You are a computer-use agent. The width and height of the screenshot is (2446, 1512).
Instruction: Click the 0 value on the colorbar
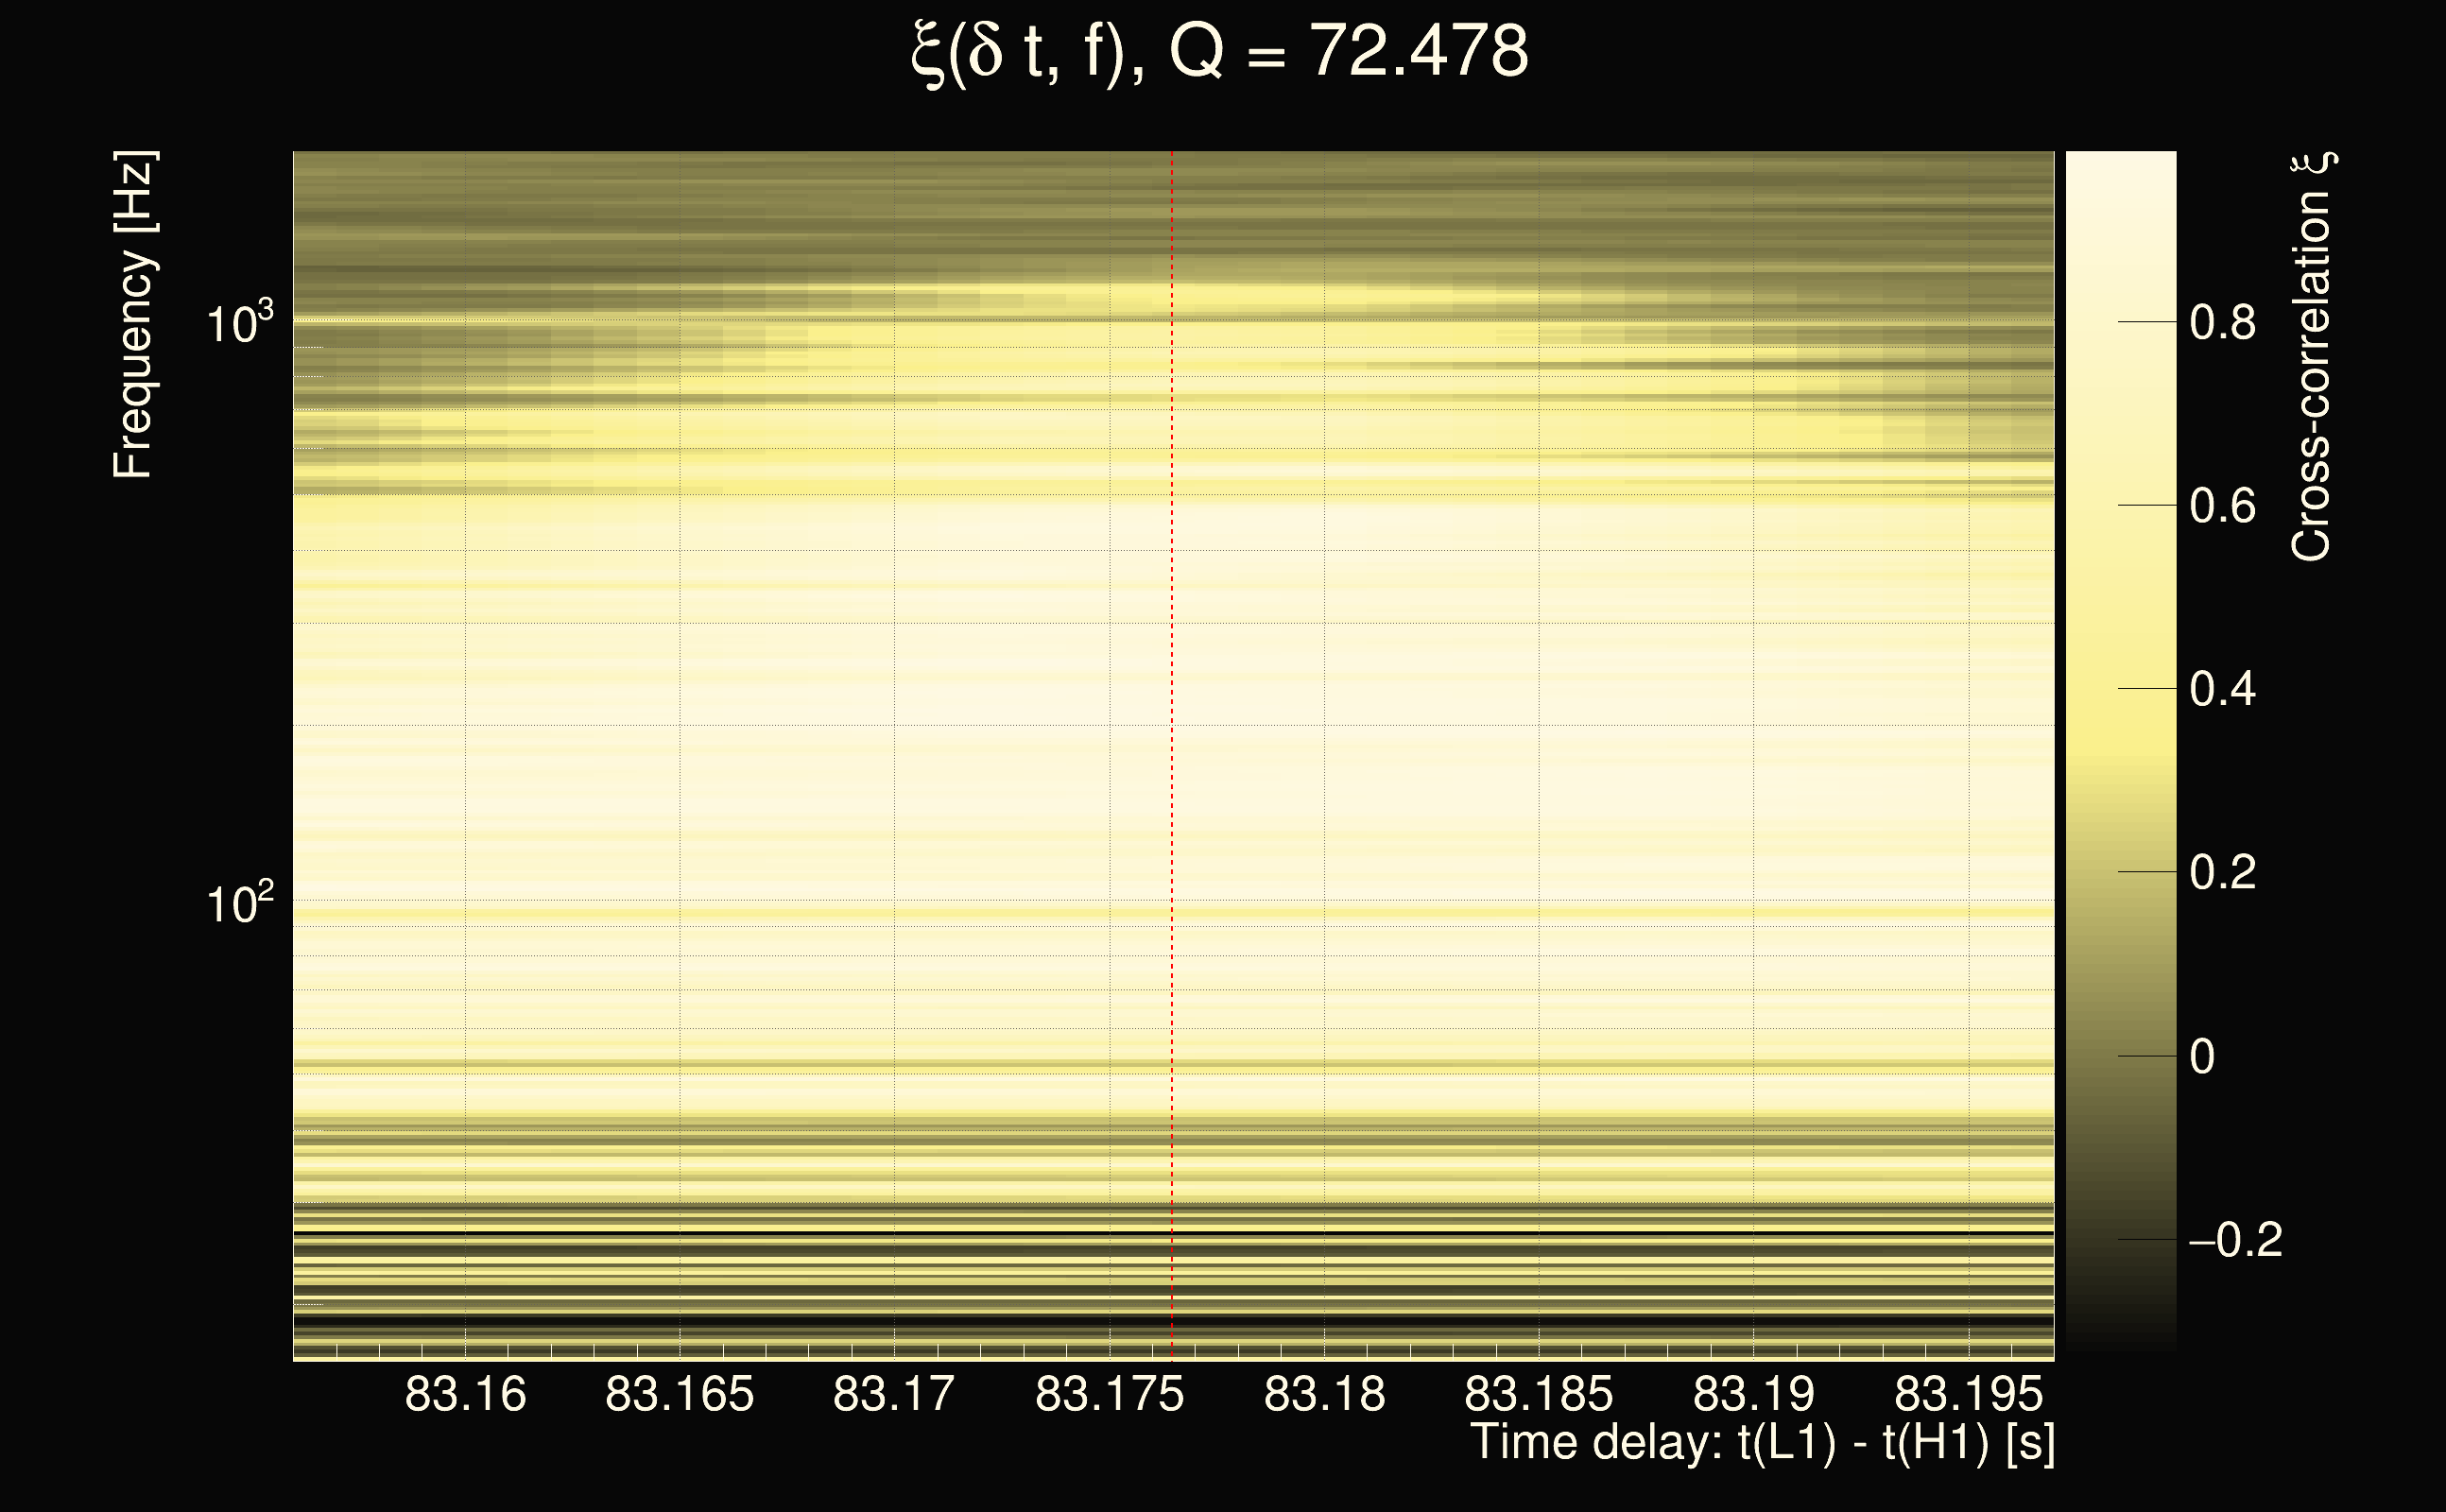[x=2202, y=1056]
